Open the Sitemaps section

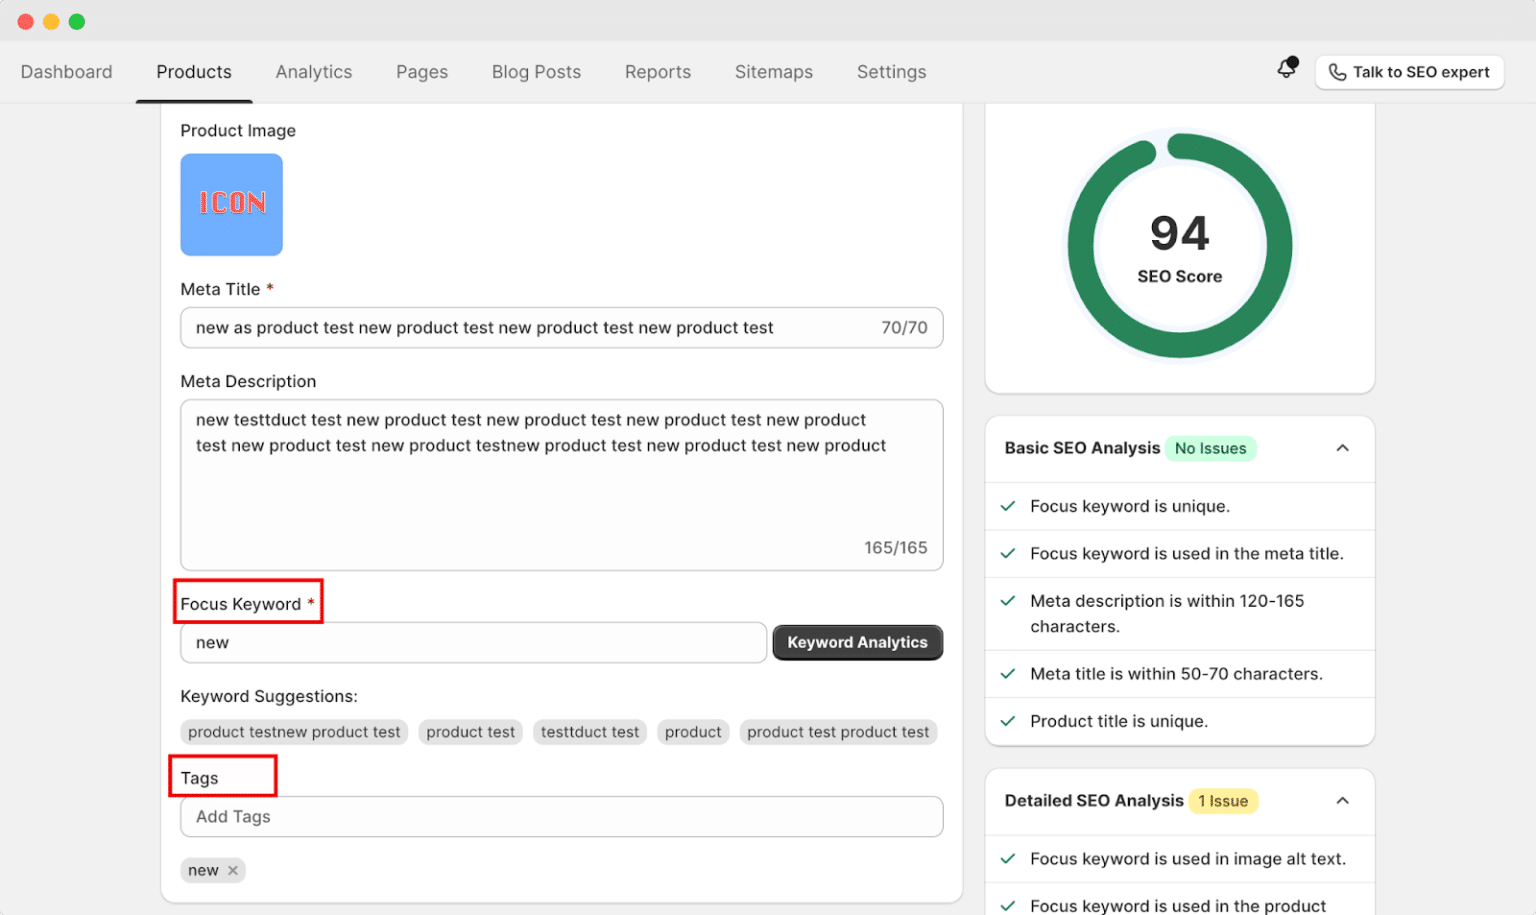(773, 71)
